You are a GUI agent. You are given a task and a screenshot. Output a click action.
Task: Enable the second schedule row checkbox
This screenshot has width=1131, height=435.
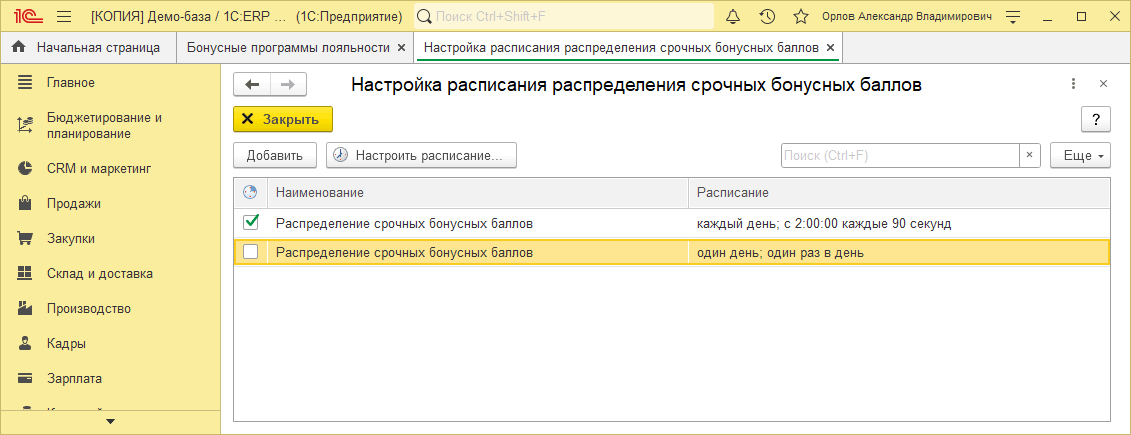coord(251,252)
